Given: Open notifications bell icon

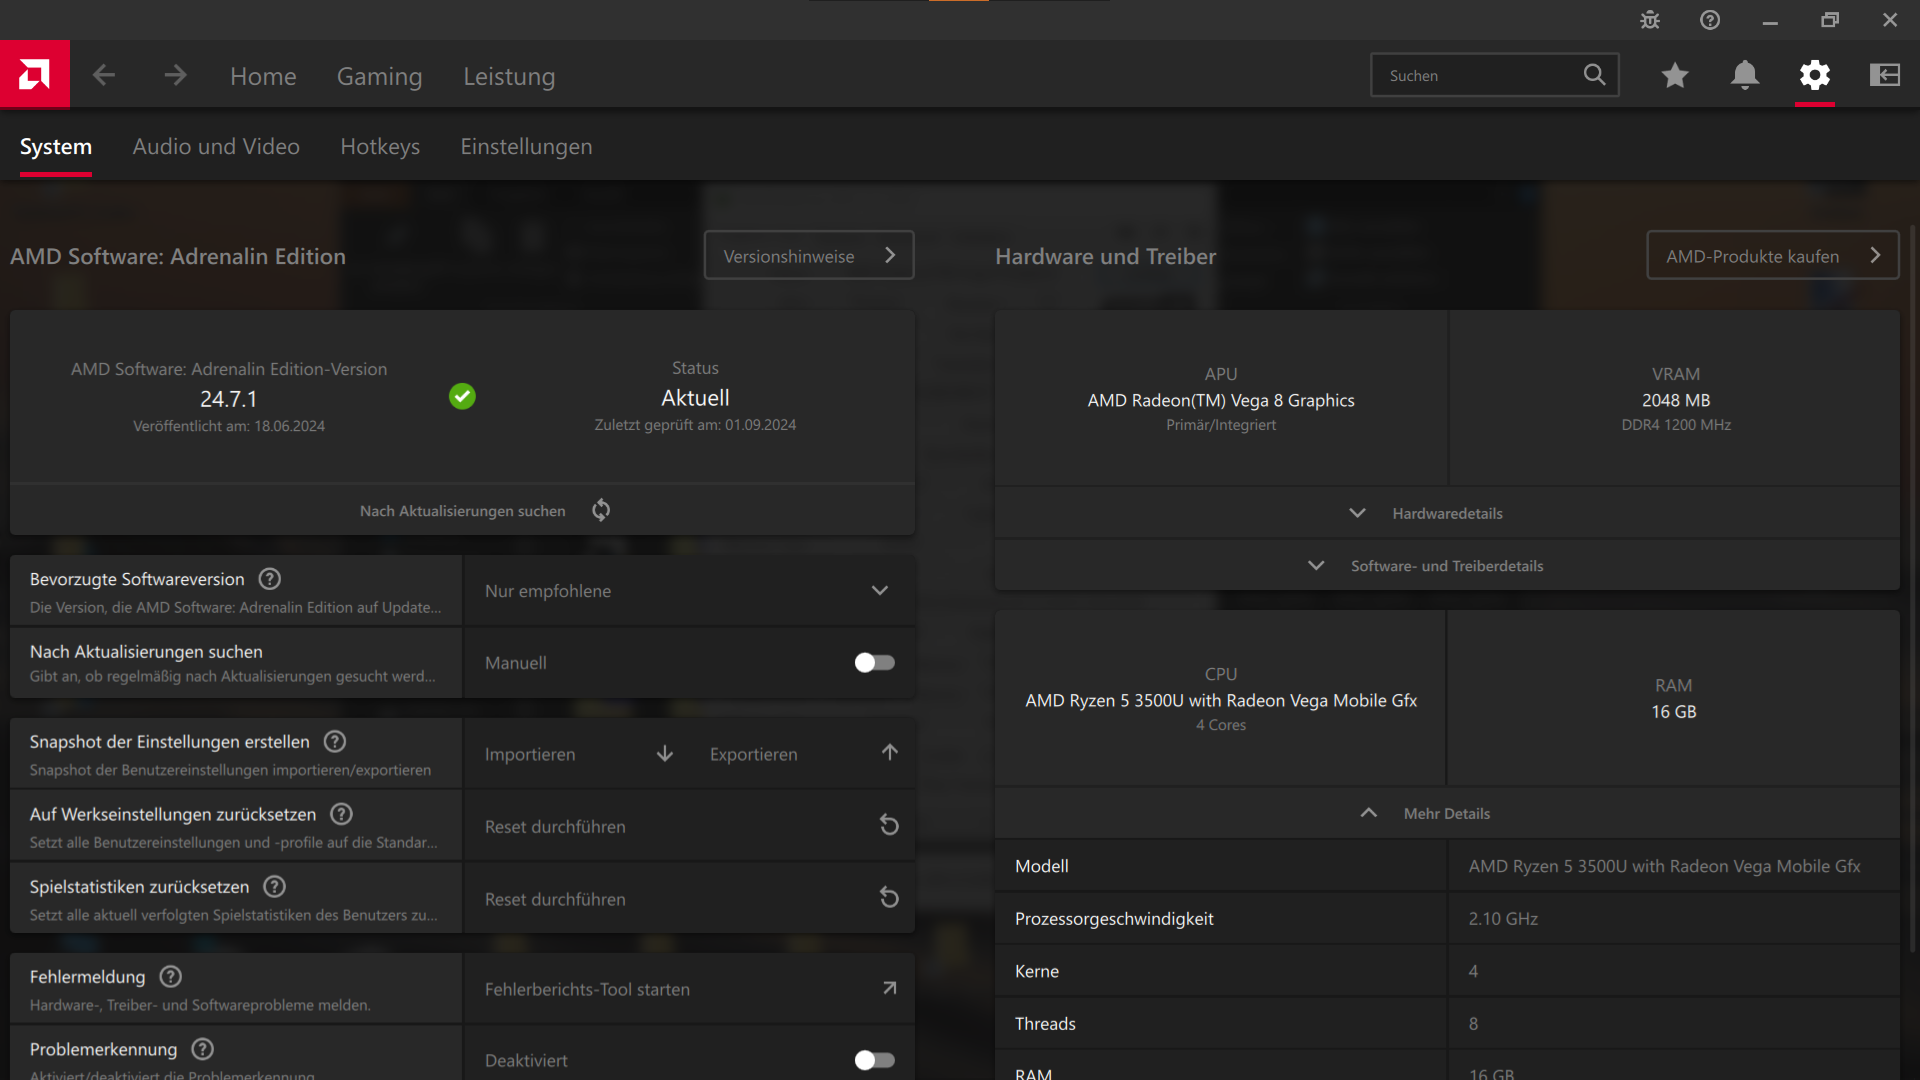Looking at the screenshot, I should coord(1745,75).
